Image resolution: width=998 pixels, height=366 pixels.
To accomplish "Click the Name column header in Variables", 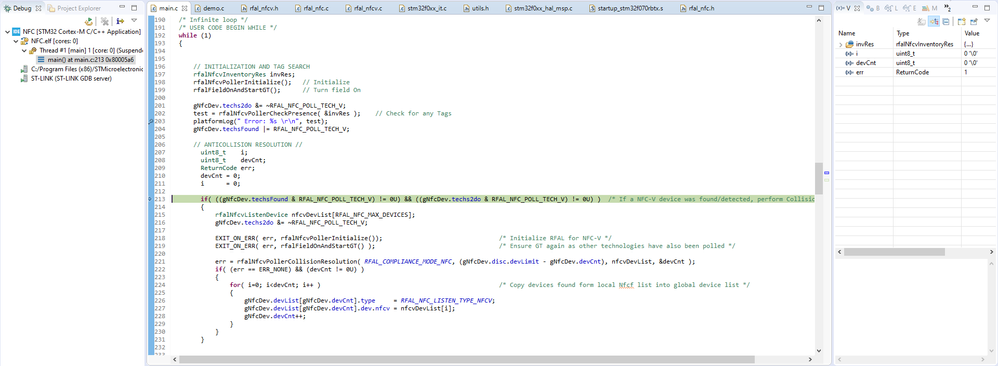I will tap(864, 33).
